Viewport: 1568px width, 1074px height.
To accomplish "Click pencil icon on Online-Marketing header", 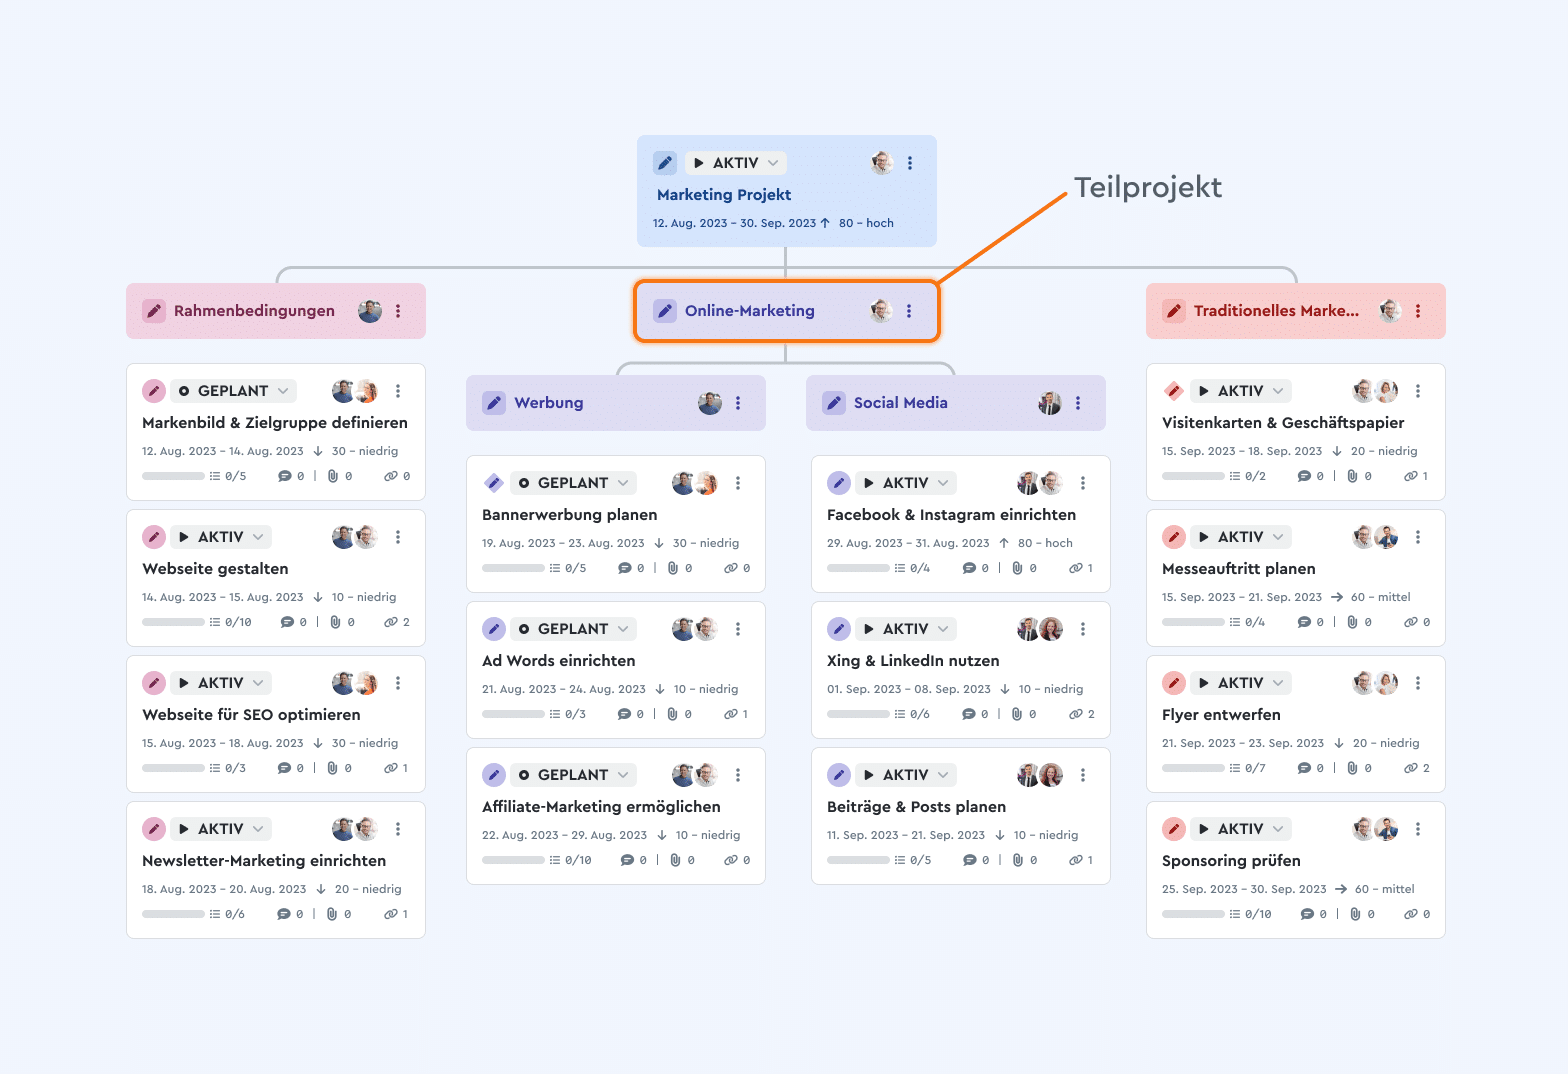I will coord(665,311).
